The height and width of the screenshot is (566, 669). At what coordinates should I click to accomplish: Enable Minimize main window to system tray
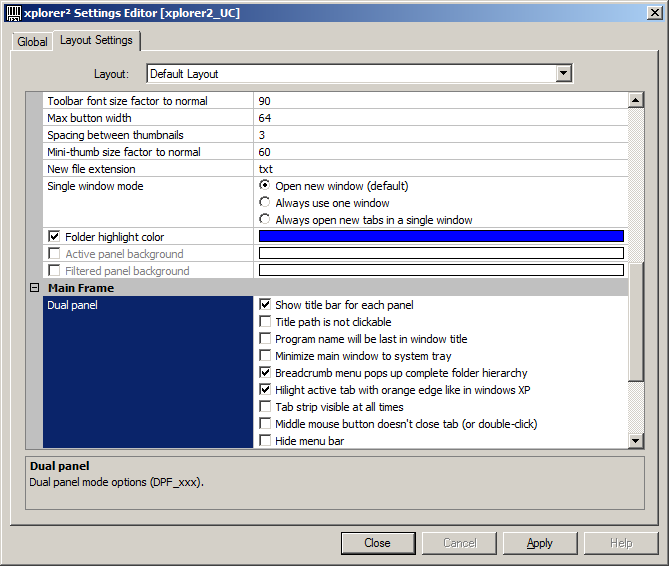tap(265, 356)
